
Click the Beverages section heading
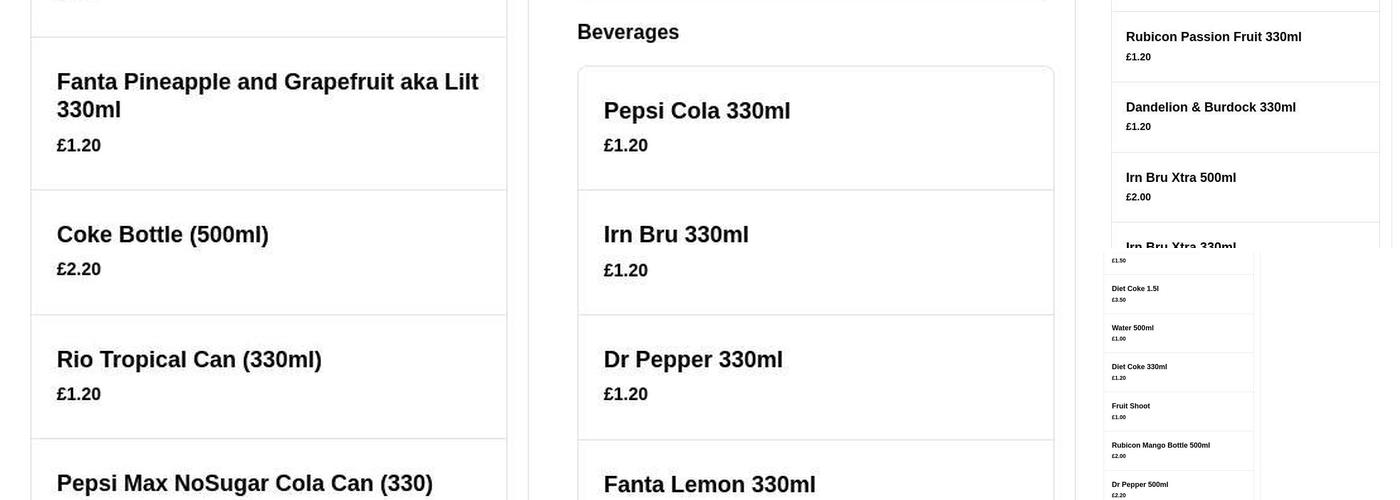point(628,32)
